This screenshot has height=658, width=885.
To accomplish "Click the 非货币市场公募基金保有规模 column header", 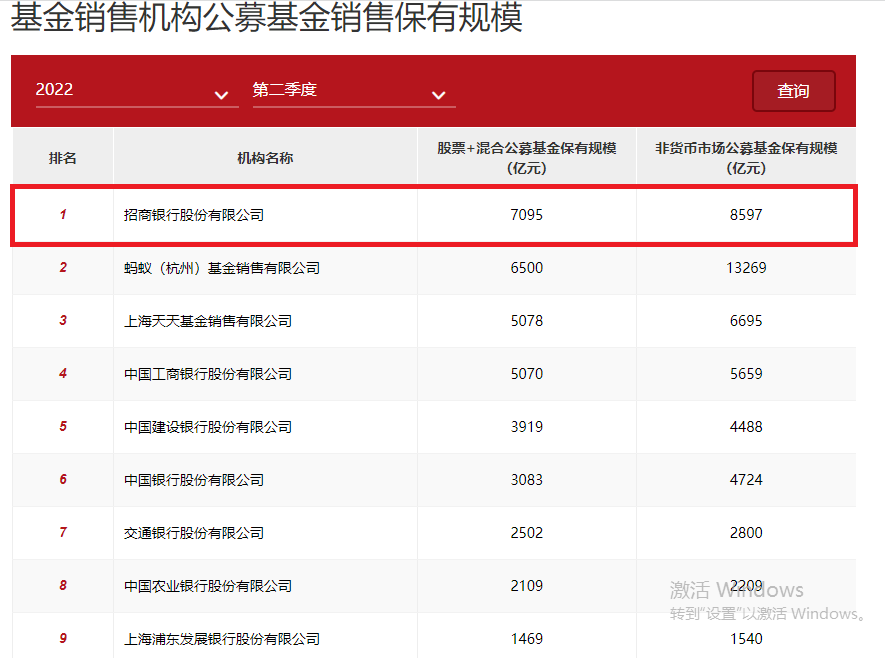I will pyautogui.click(x=746, y=158).
